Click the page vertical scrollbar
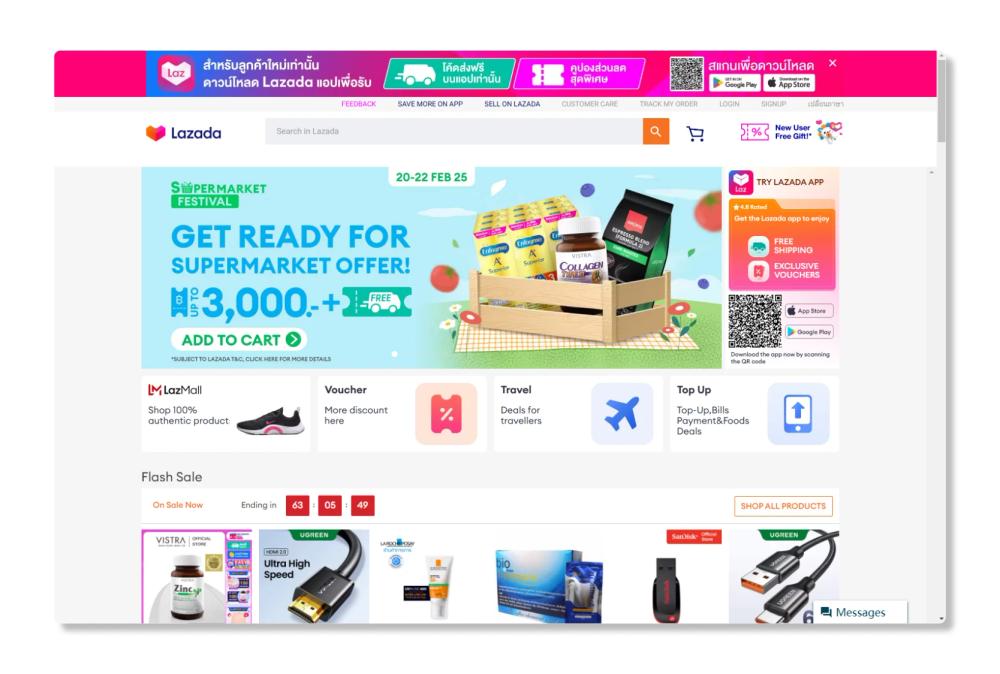 point(941,337)
